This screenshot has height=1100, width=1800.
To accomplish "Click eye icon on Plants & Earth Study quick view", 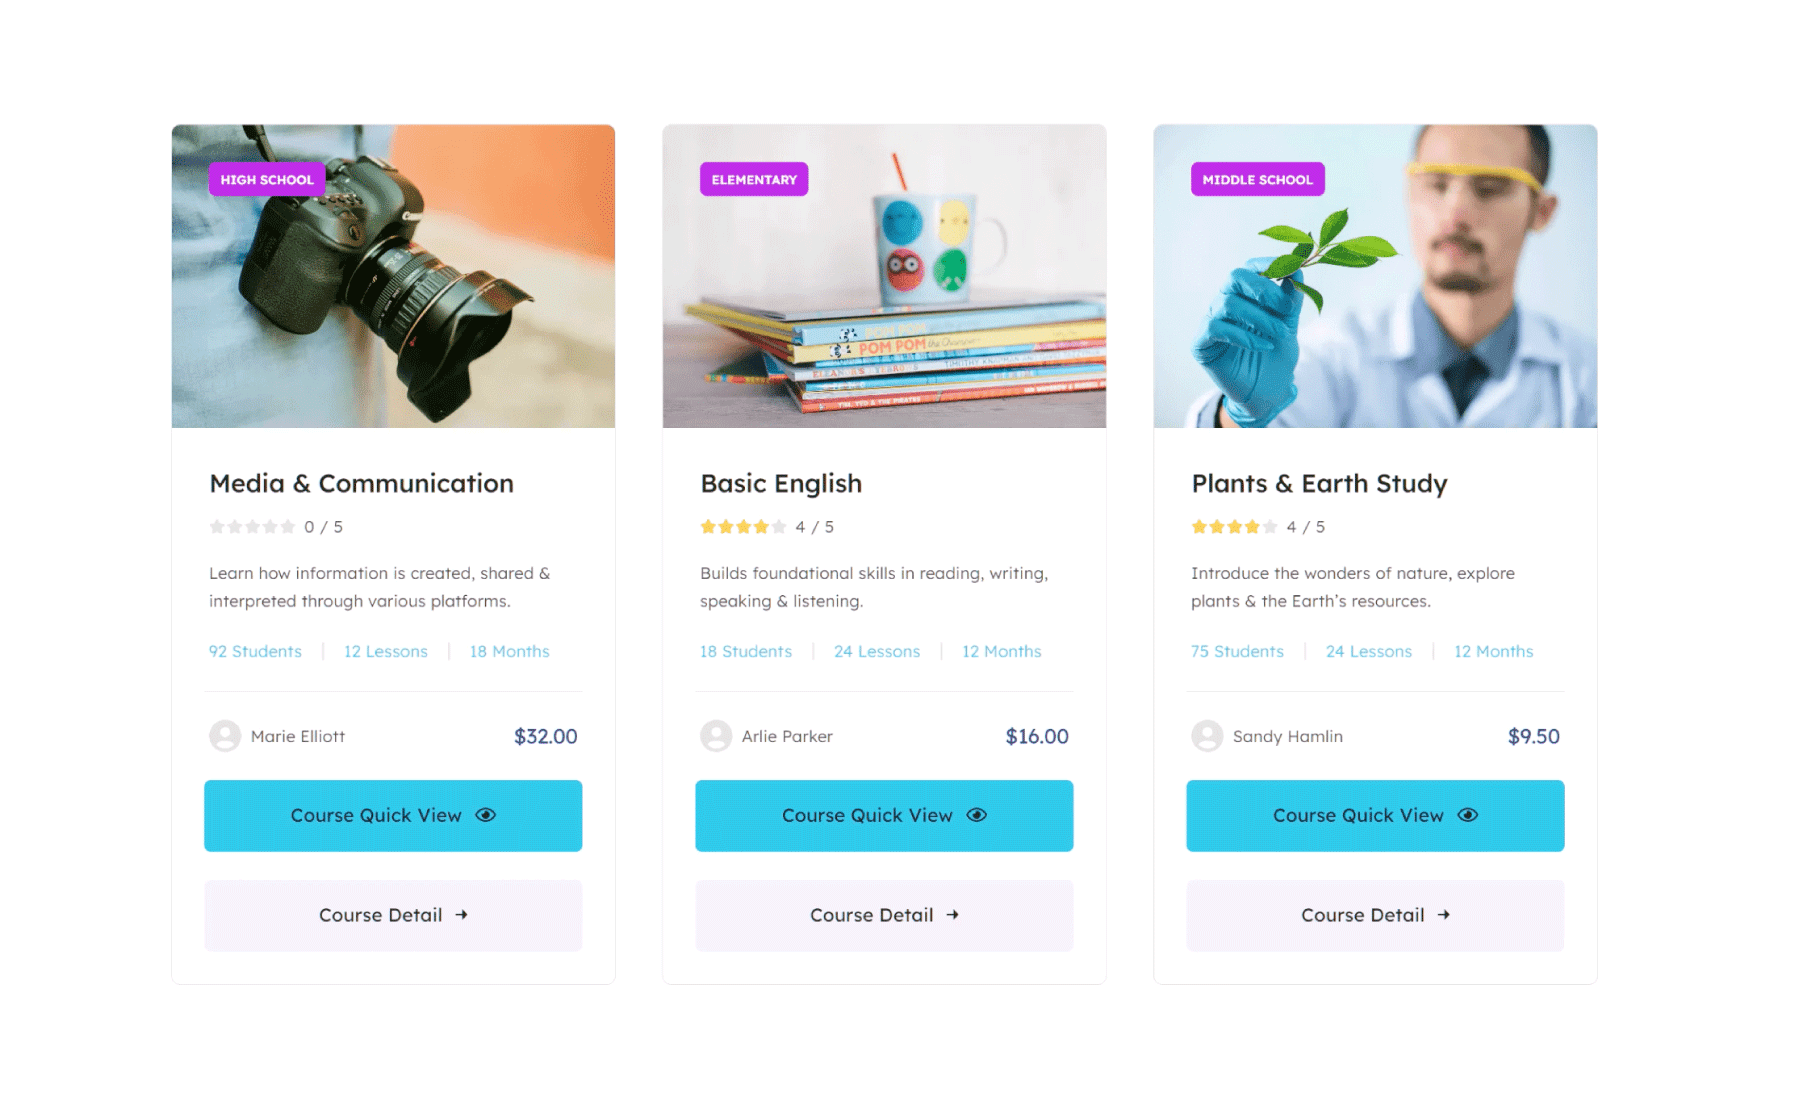I will coord(1468,815).
